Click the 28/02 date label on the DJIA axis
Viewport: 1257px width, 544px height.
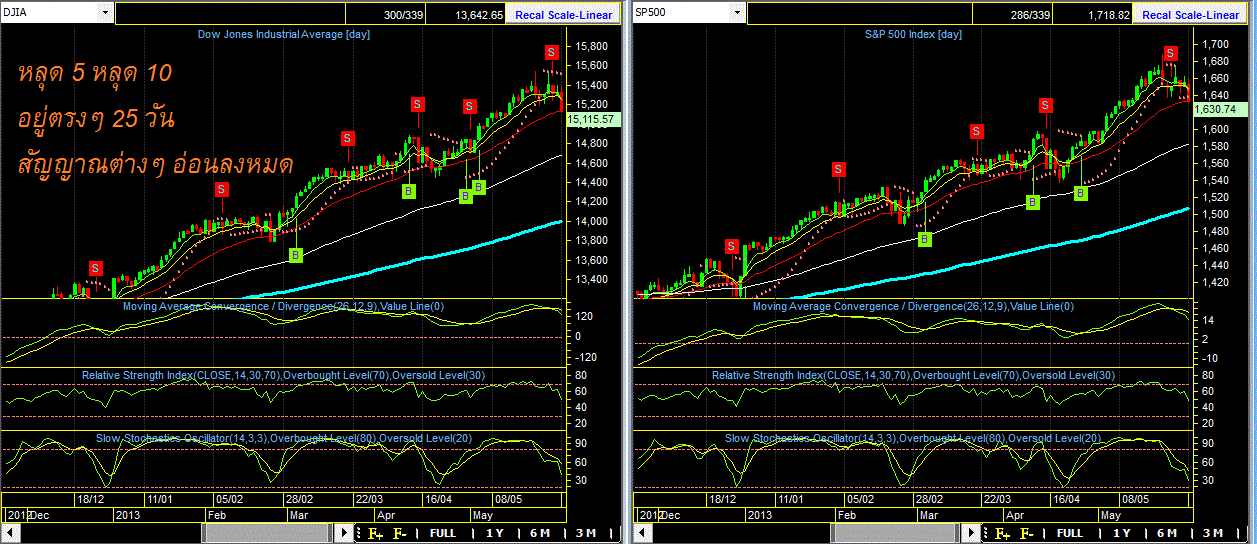[301, 498]
